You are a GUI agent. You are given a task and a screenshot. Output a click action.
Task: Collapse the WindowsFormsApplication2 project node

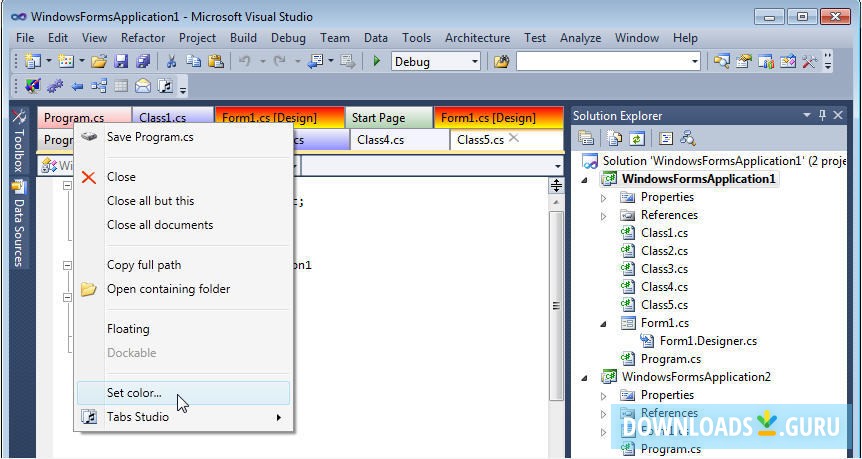584,378
